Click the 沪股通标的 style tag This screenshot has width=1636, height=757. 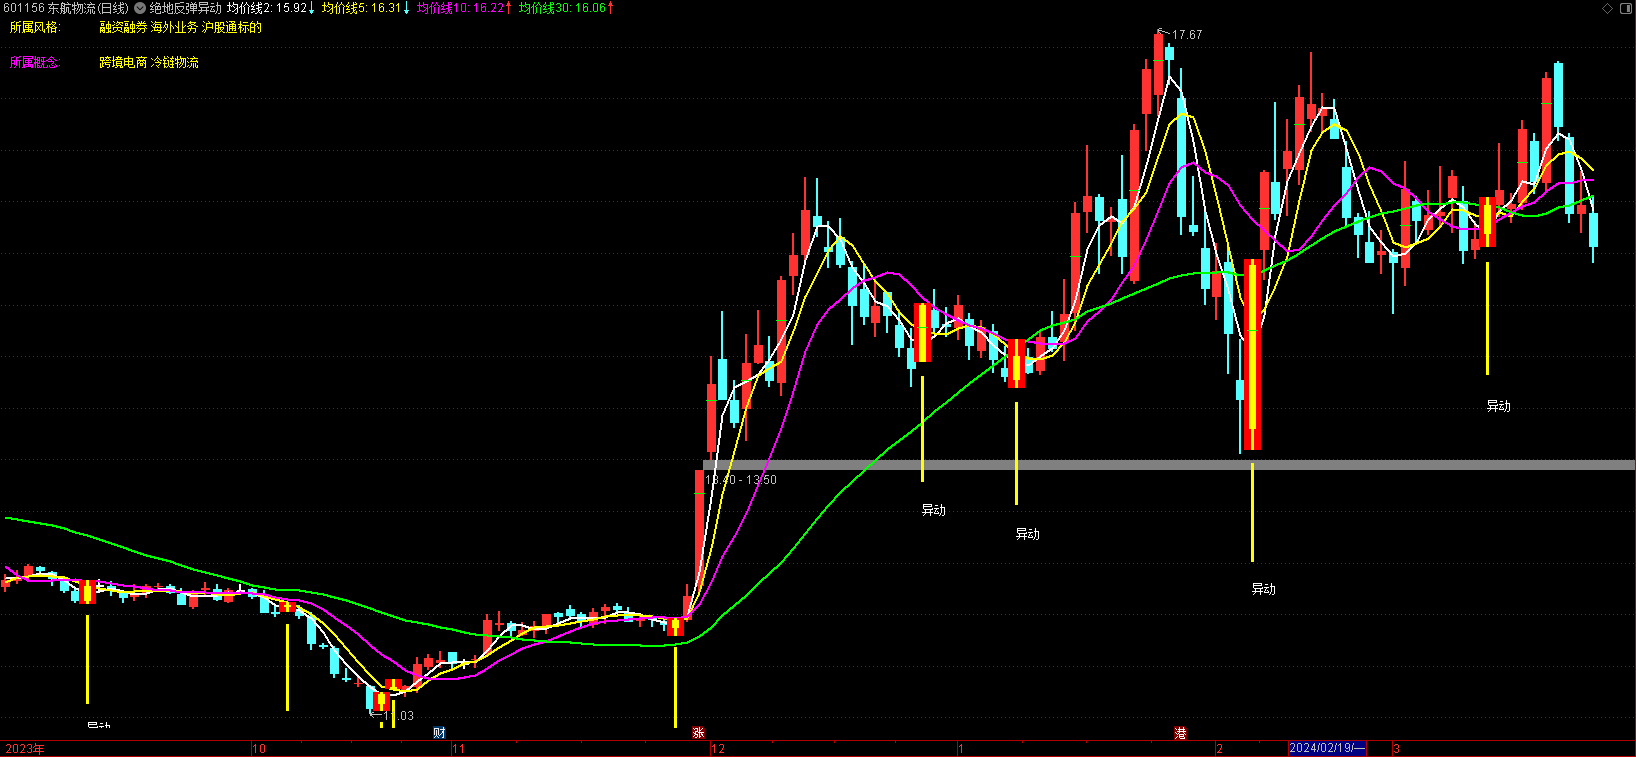click(x=232, y=27)
